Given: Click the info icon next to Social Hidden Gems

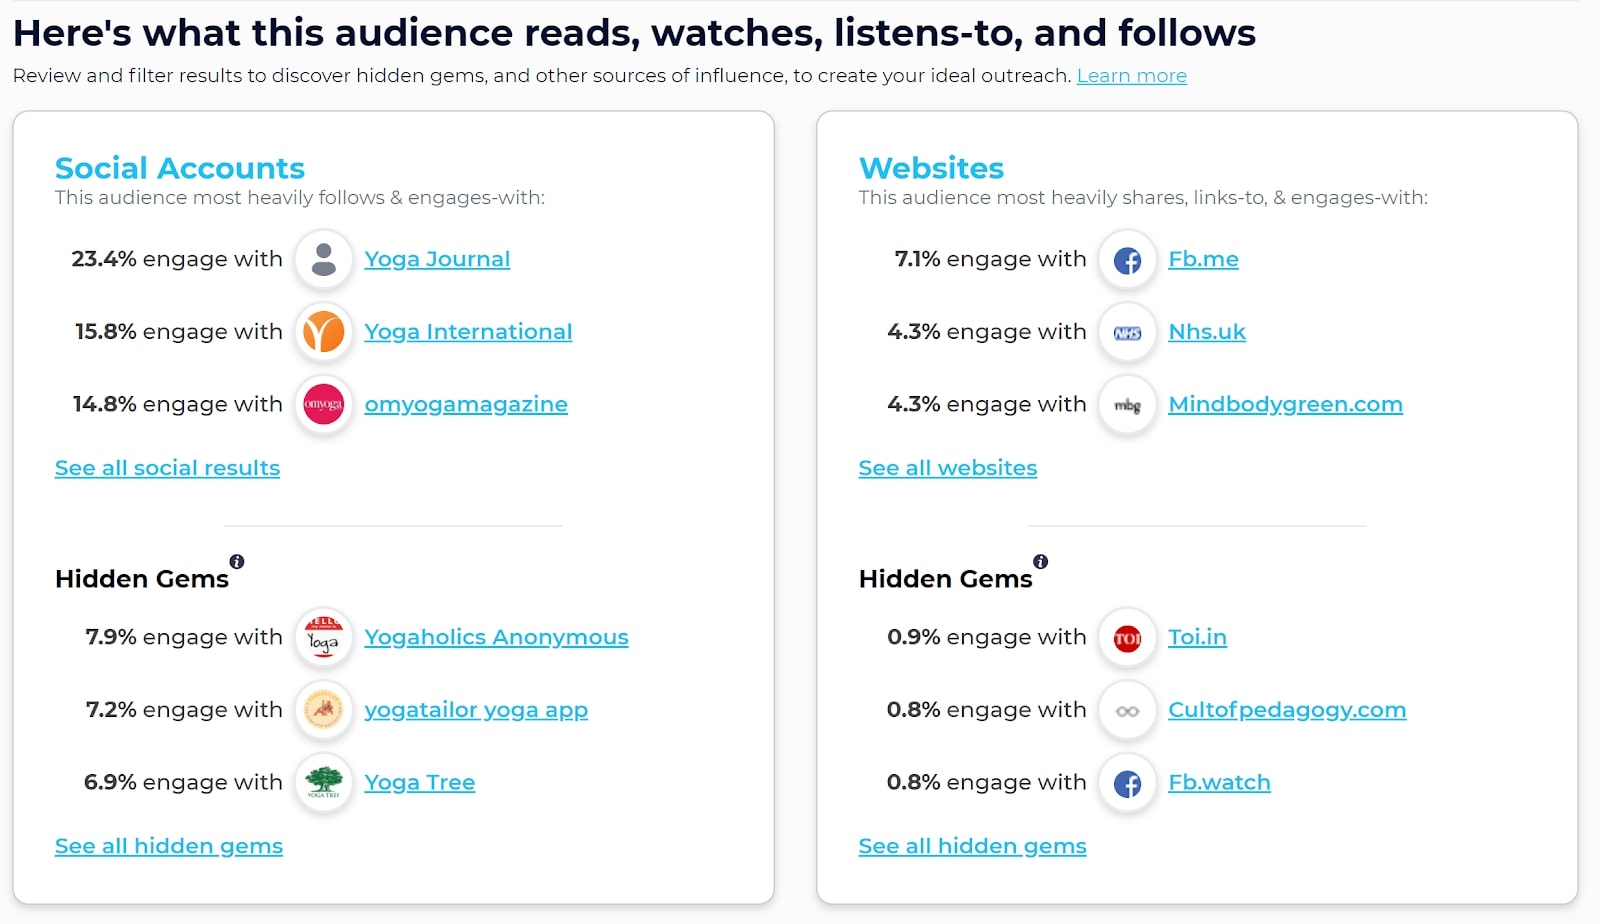Looking at the screenshot, I should pos(237,562).
